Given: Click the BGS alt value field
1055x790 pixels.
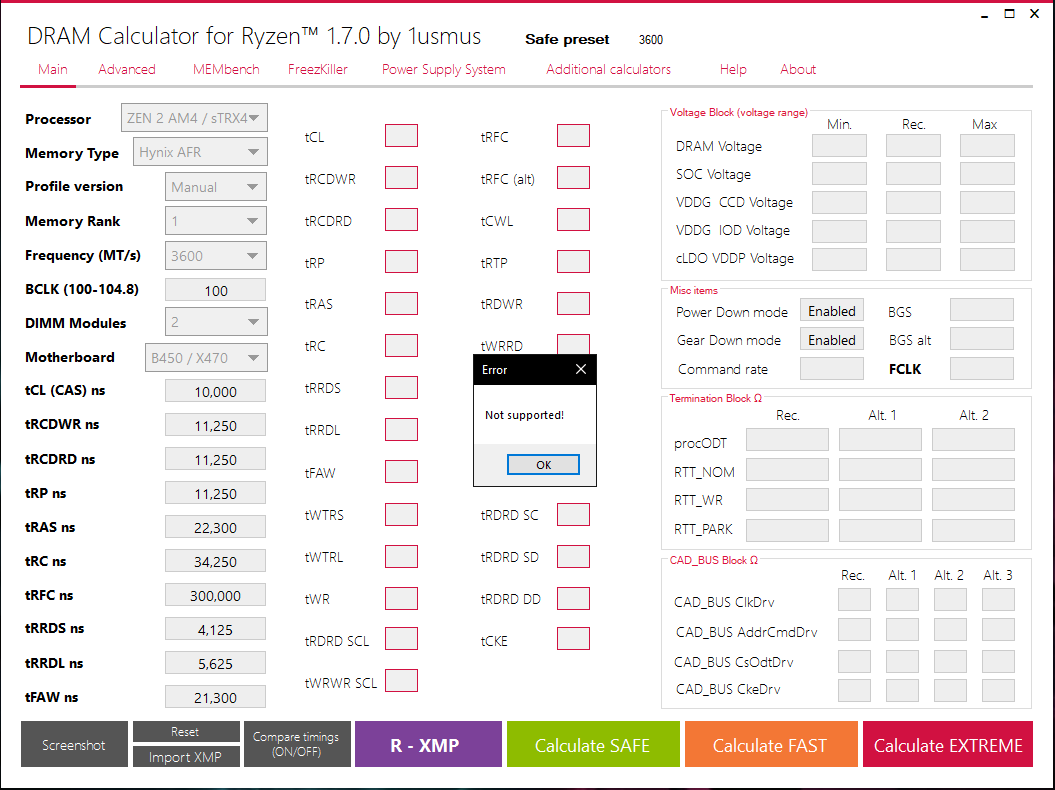Looking at the screenshot, I should 982,339.
